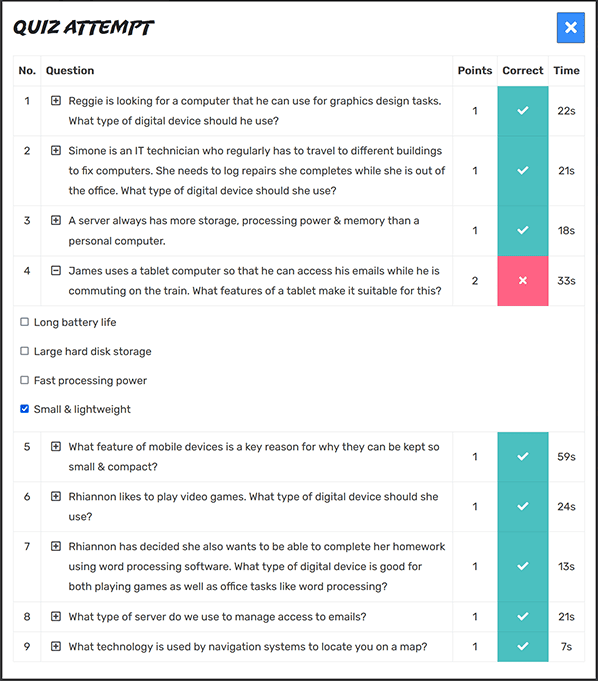The image size is (598, 681).
Task: Expand question 1 about Reggie's graphics computer
Action: 56,101
